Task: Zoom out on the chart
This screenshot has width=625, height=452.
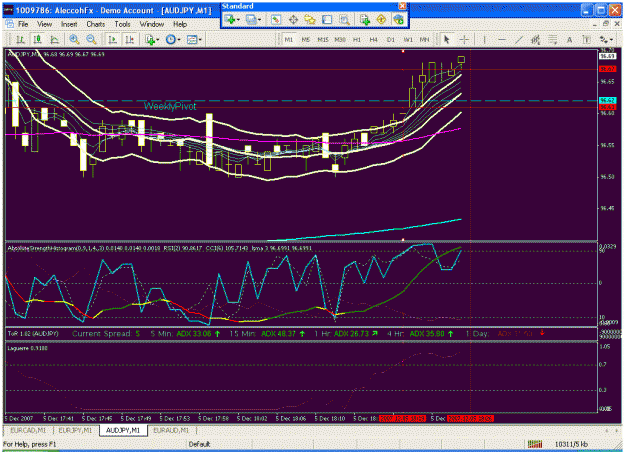Action: (91, 39)
